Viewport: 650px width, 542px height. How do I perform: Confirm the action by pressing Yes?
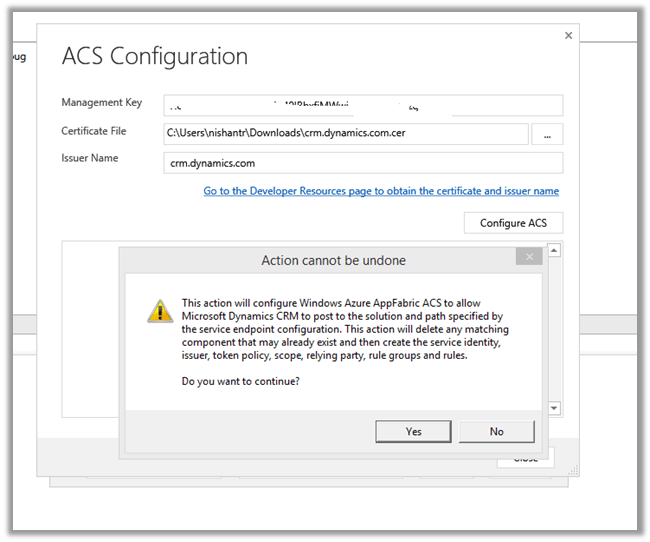coord(413,431)
